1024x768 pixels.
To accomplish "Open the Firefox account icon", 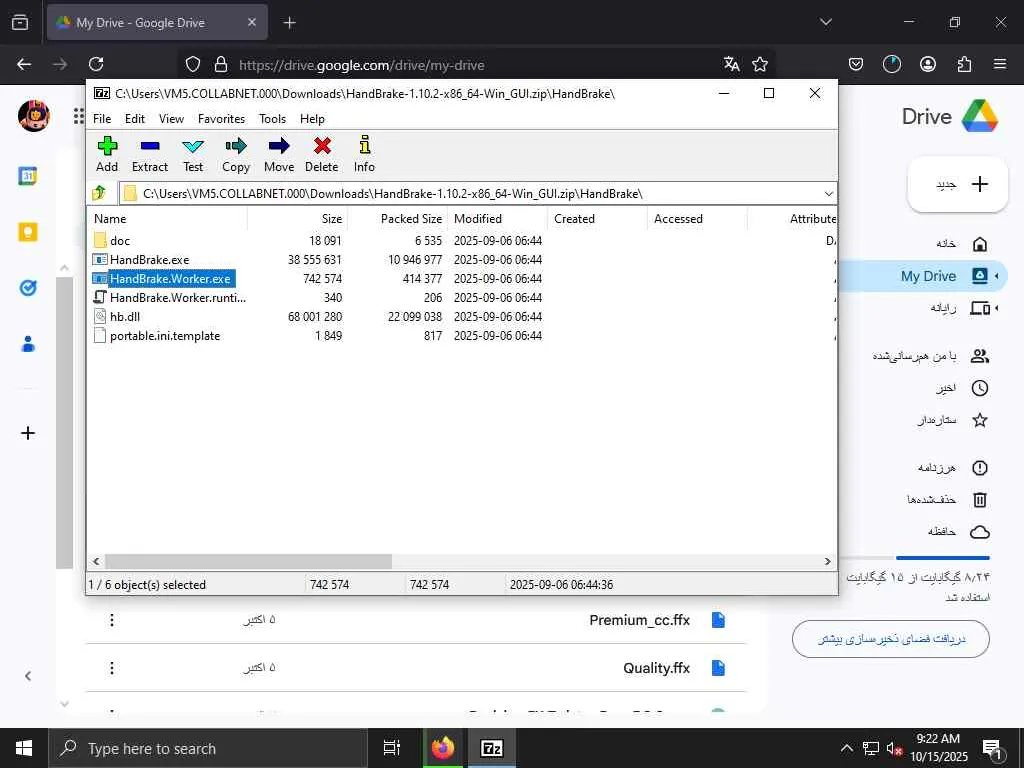I will tap(927, 64).
